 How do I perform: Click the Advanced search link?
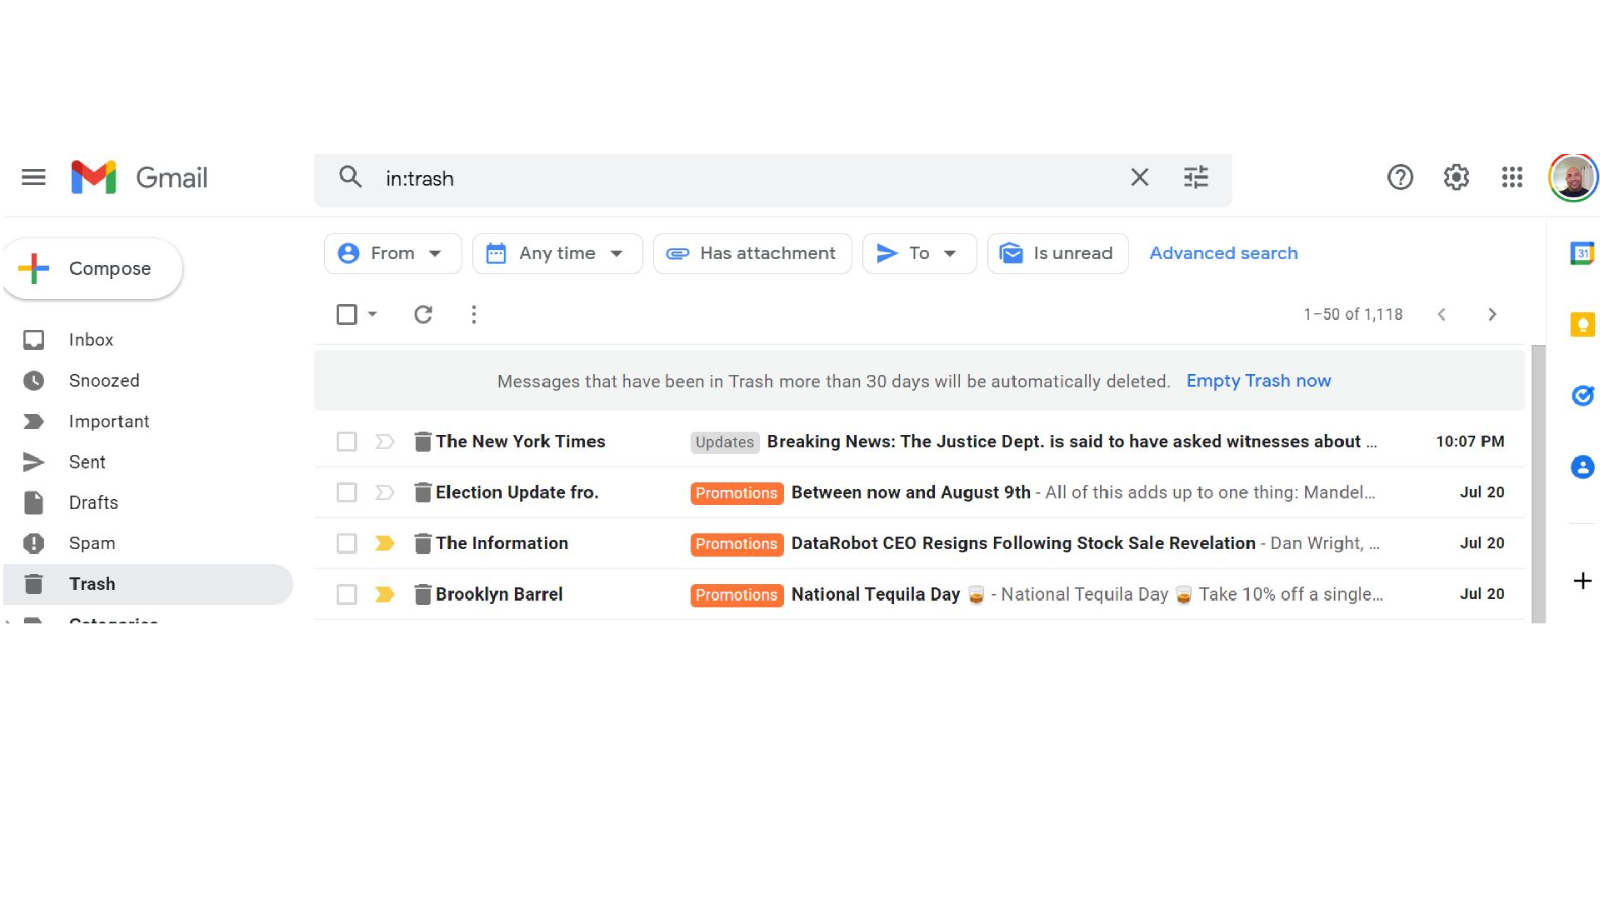point(1223,254)
